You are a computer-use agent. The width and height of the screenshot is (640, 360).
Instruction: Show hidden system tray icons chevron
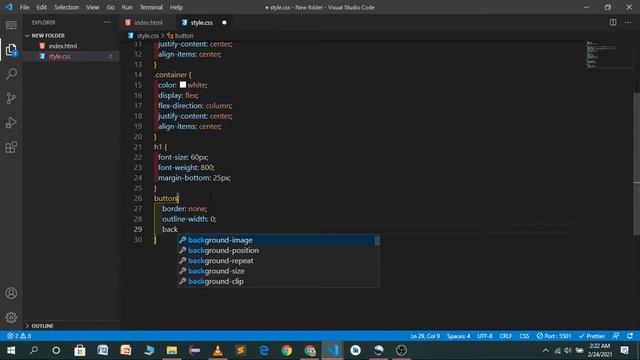[x=546, y=350]
